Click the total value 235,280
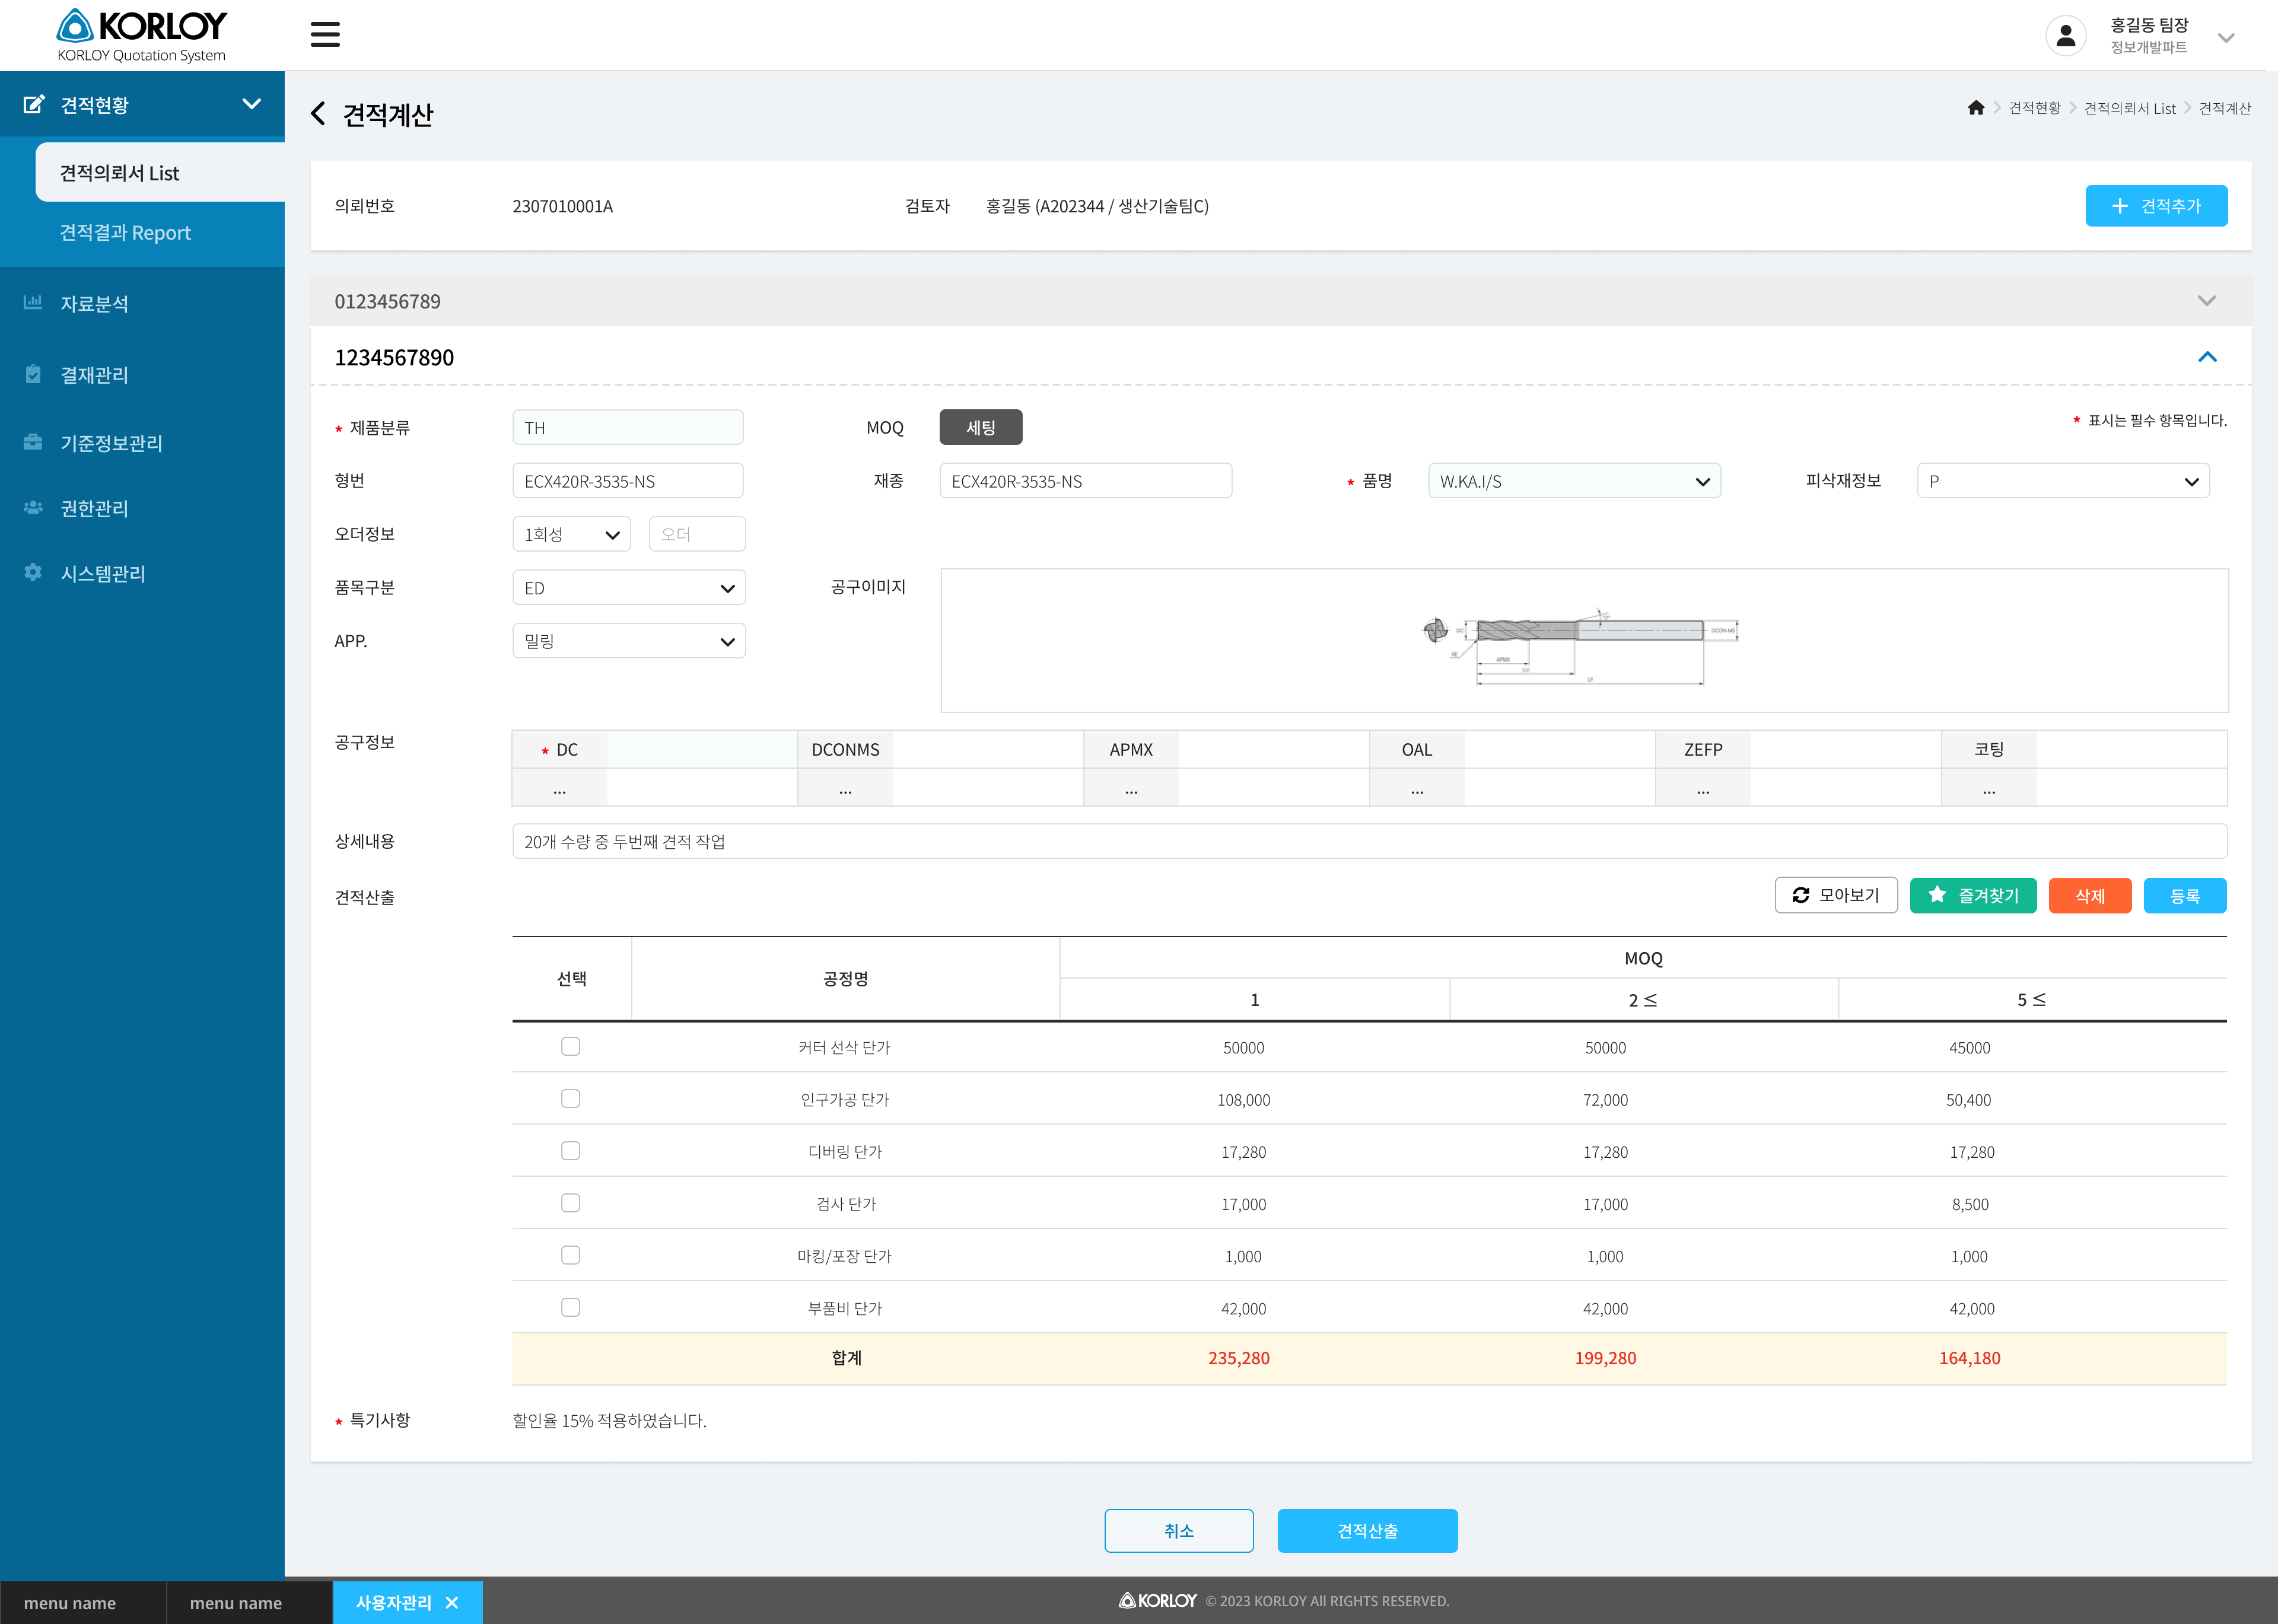Image resolution: width=2278 pixels, height=1624 pixels. (x=1238, y=1358)
